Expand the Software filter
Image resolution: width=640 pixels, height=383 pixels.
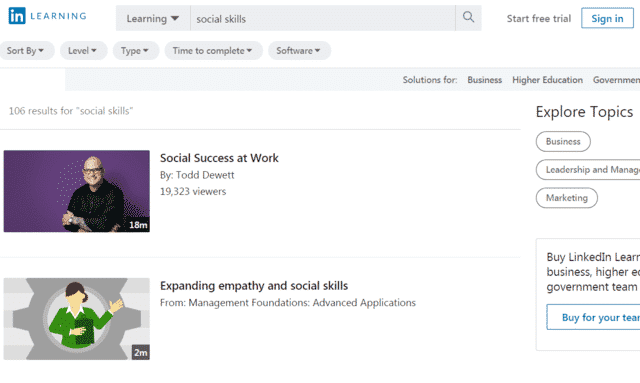[x=299, y=51]
